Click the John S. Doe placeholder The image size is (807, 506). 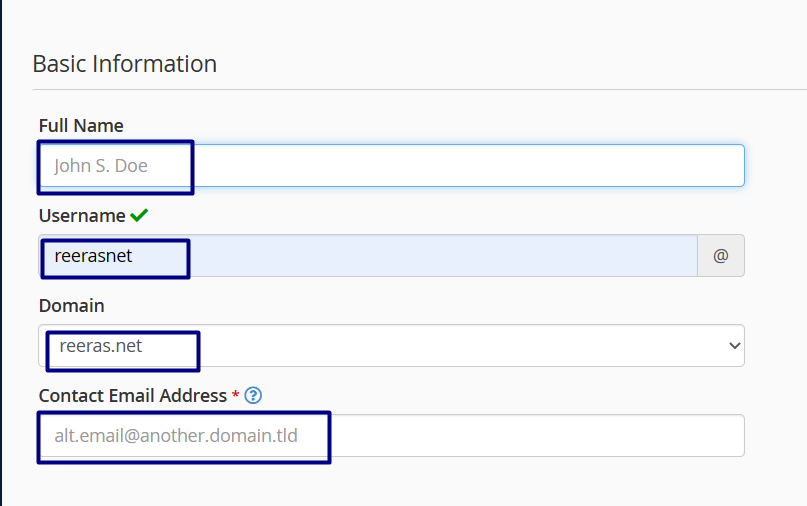pyautogui.click(x=101, y=166)
